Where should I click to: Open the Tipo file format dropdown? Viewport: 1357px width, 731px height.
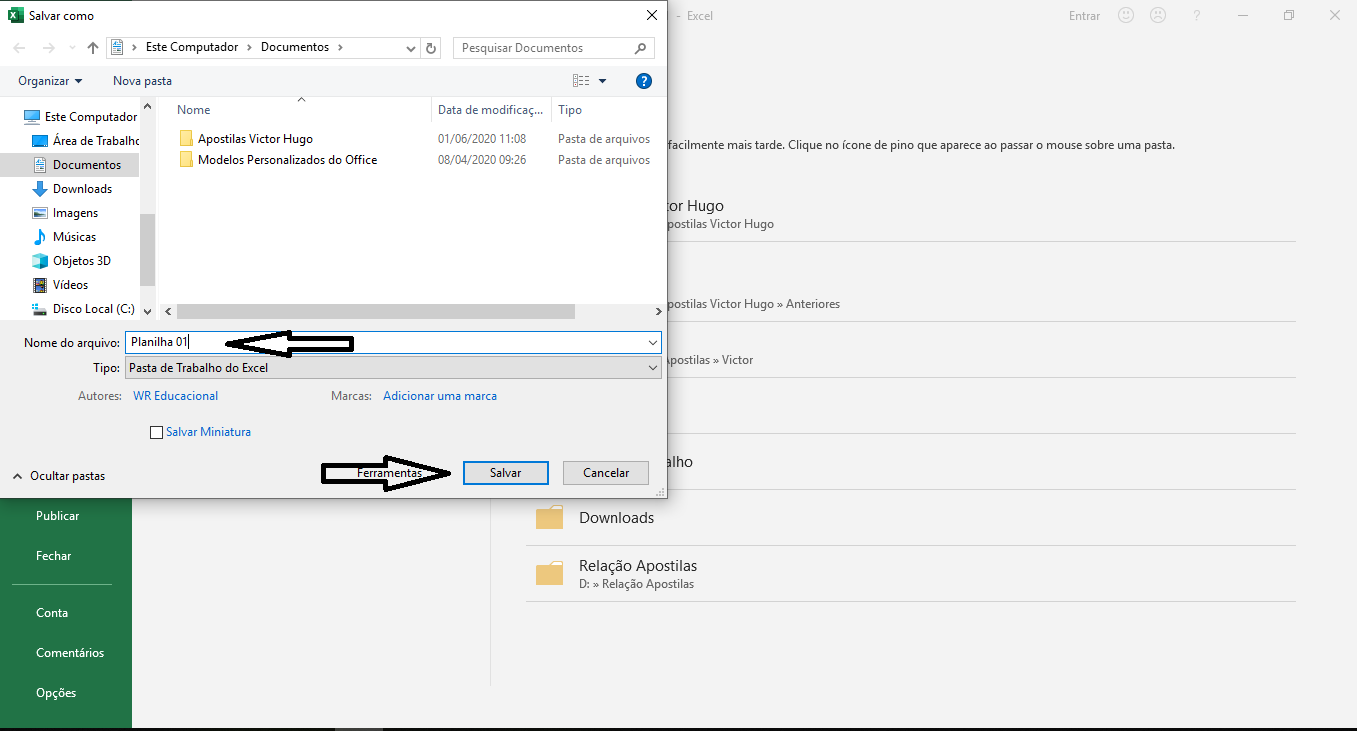point(393,368)
